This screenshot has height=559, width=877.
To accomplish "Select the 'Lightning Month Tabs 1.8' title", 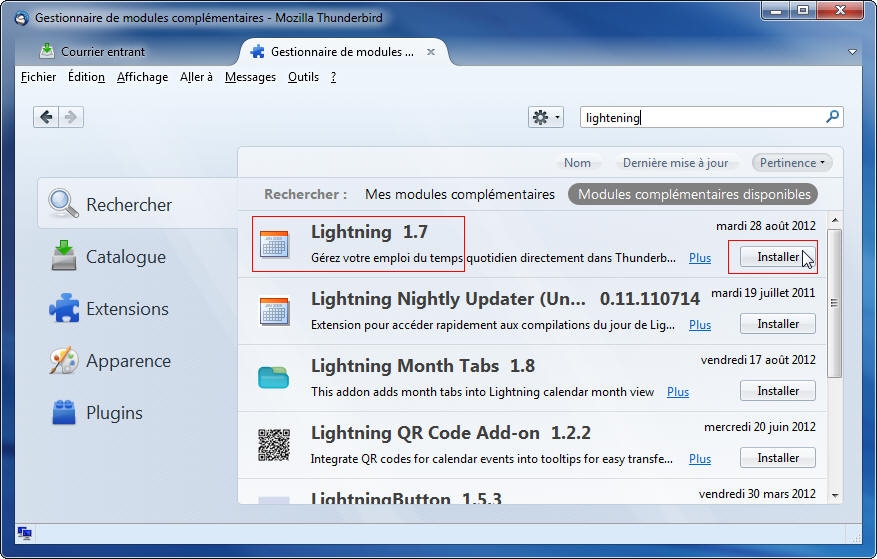I will click(x=423, y=365).
